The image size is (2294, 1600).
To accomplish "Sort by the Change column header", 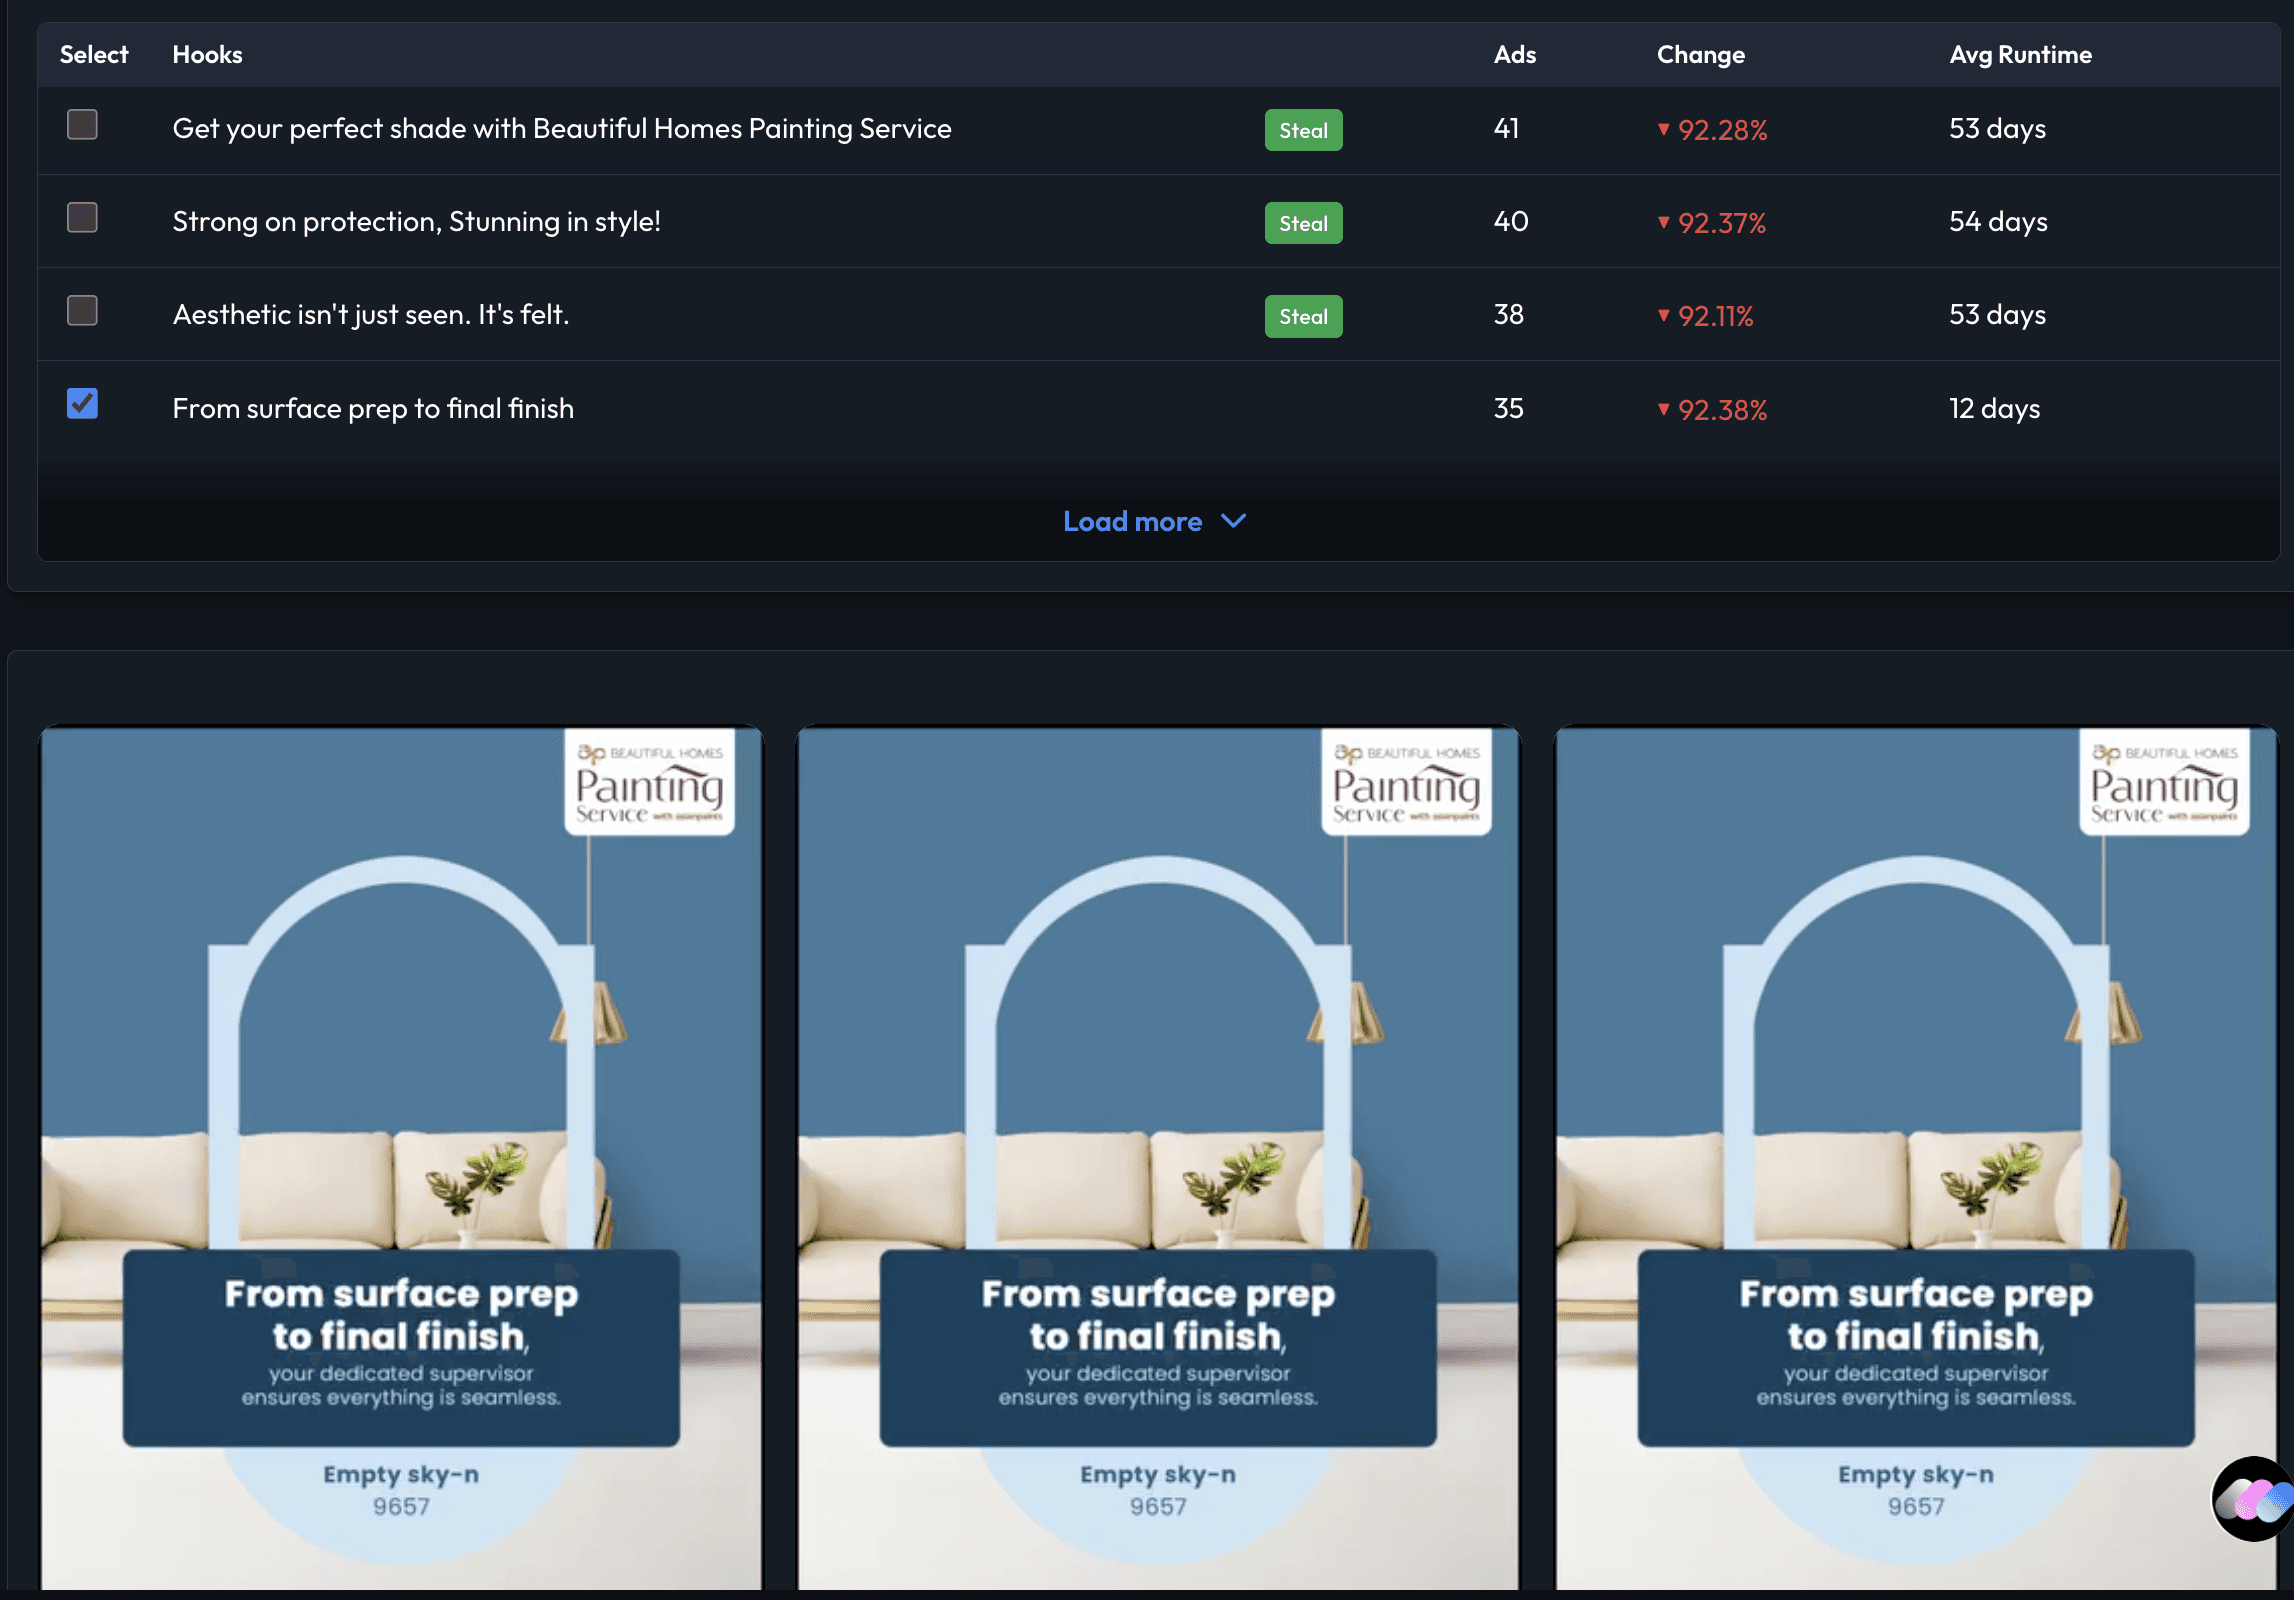I will tap(1700, 55).
